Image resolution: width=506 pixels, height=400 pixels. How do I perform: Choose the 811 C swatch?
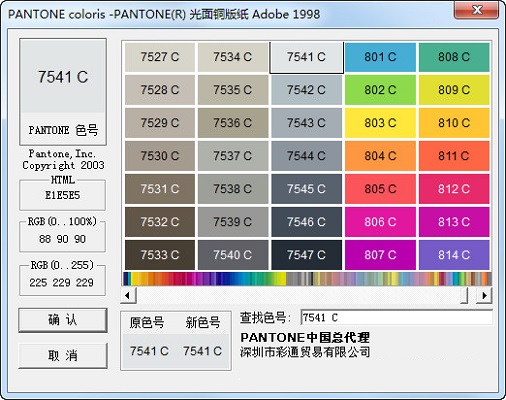point(454,156)
